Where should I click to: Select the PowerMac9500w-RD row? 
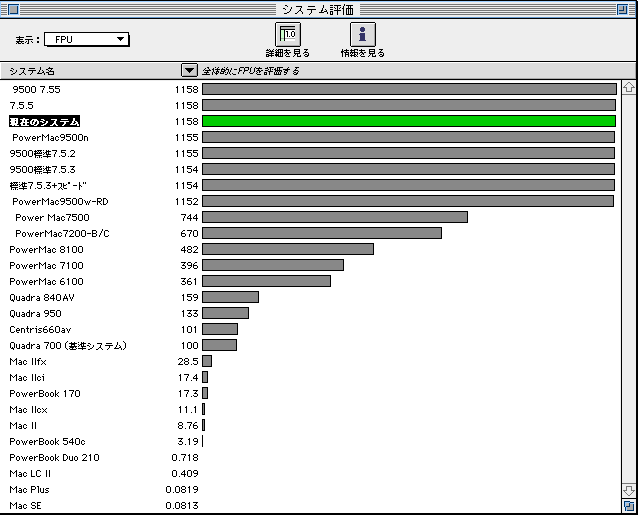point(309,201)
